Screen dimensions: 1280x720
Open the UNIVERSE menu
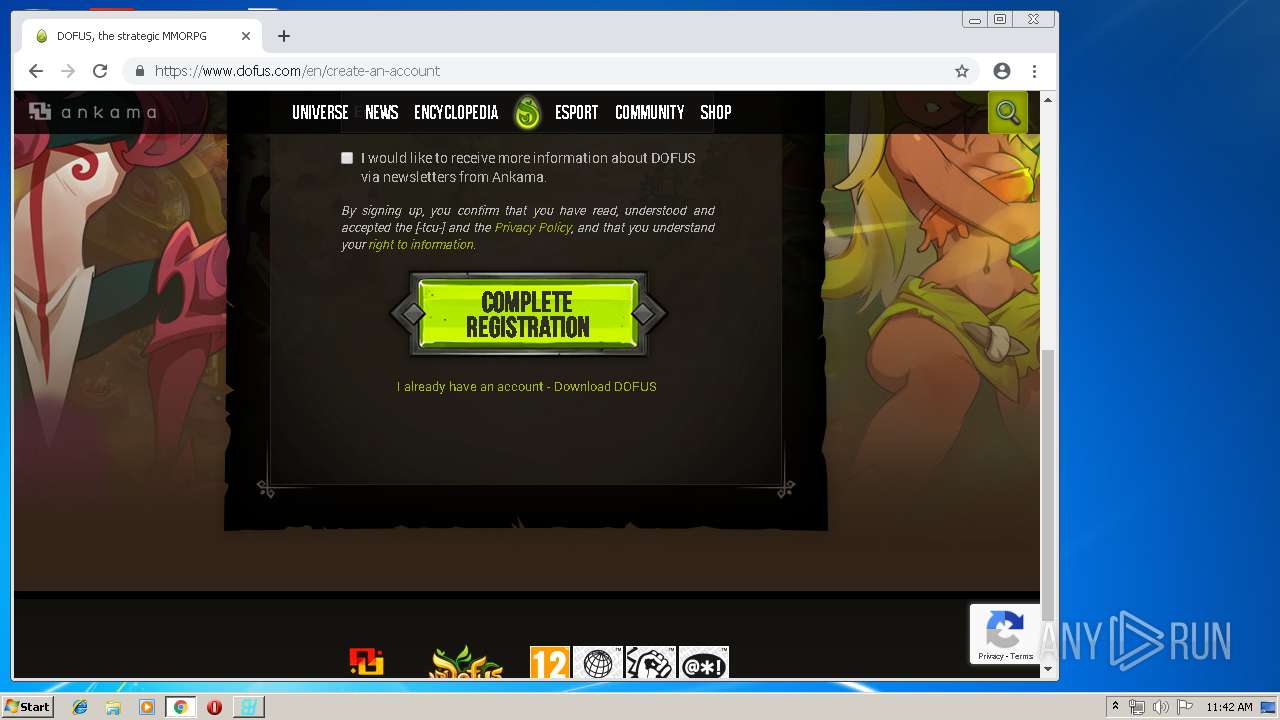(320, 112)
